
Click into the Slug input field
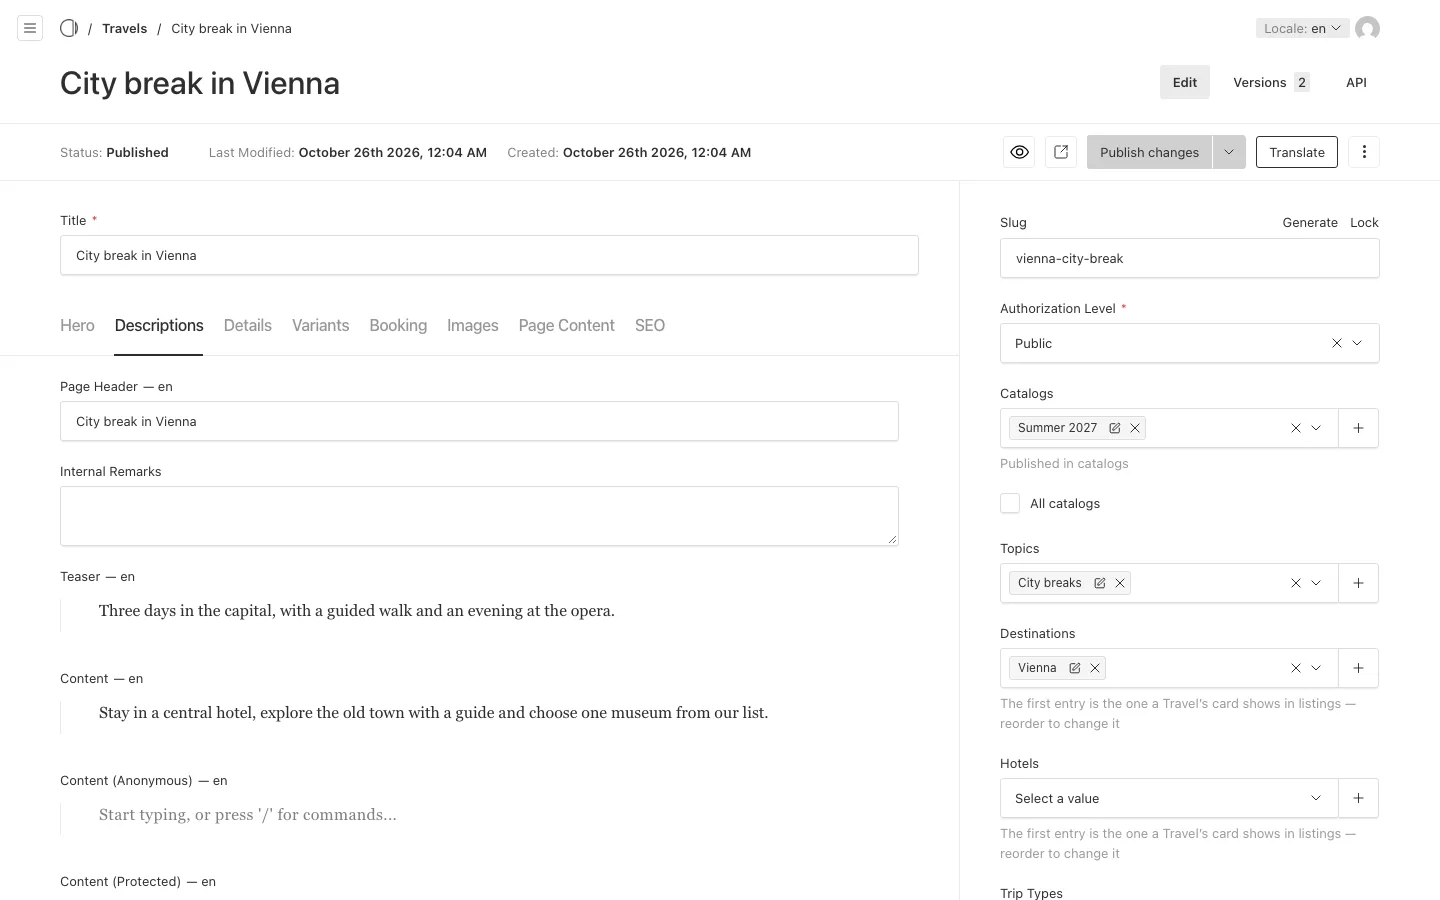tap(1190, 258)
